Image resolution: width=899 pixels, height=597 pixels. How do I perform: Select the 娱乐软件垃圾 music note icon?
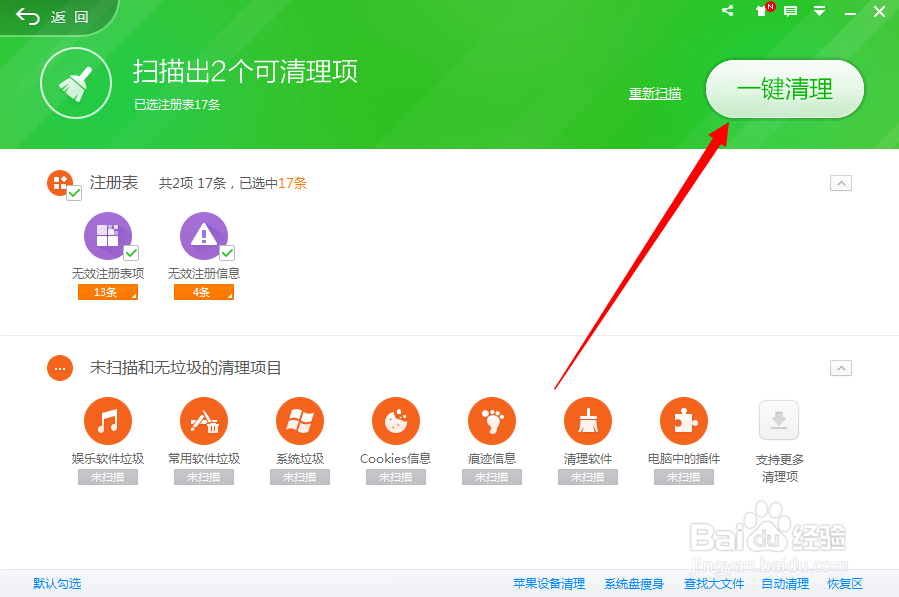(x=108, y=421)
